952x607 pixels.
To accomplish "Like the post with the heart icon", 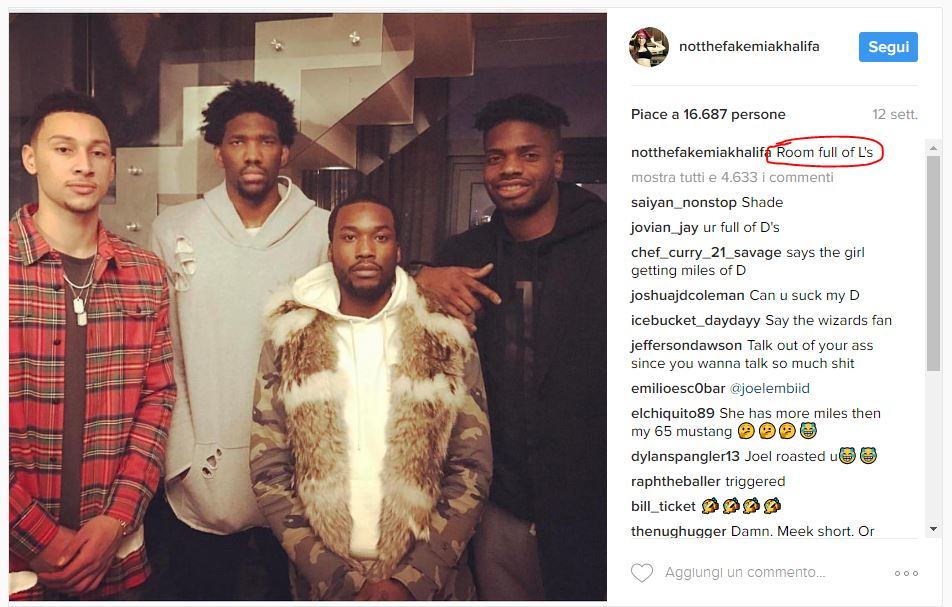I will click(642, 572).
